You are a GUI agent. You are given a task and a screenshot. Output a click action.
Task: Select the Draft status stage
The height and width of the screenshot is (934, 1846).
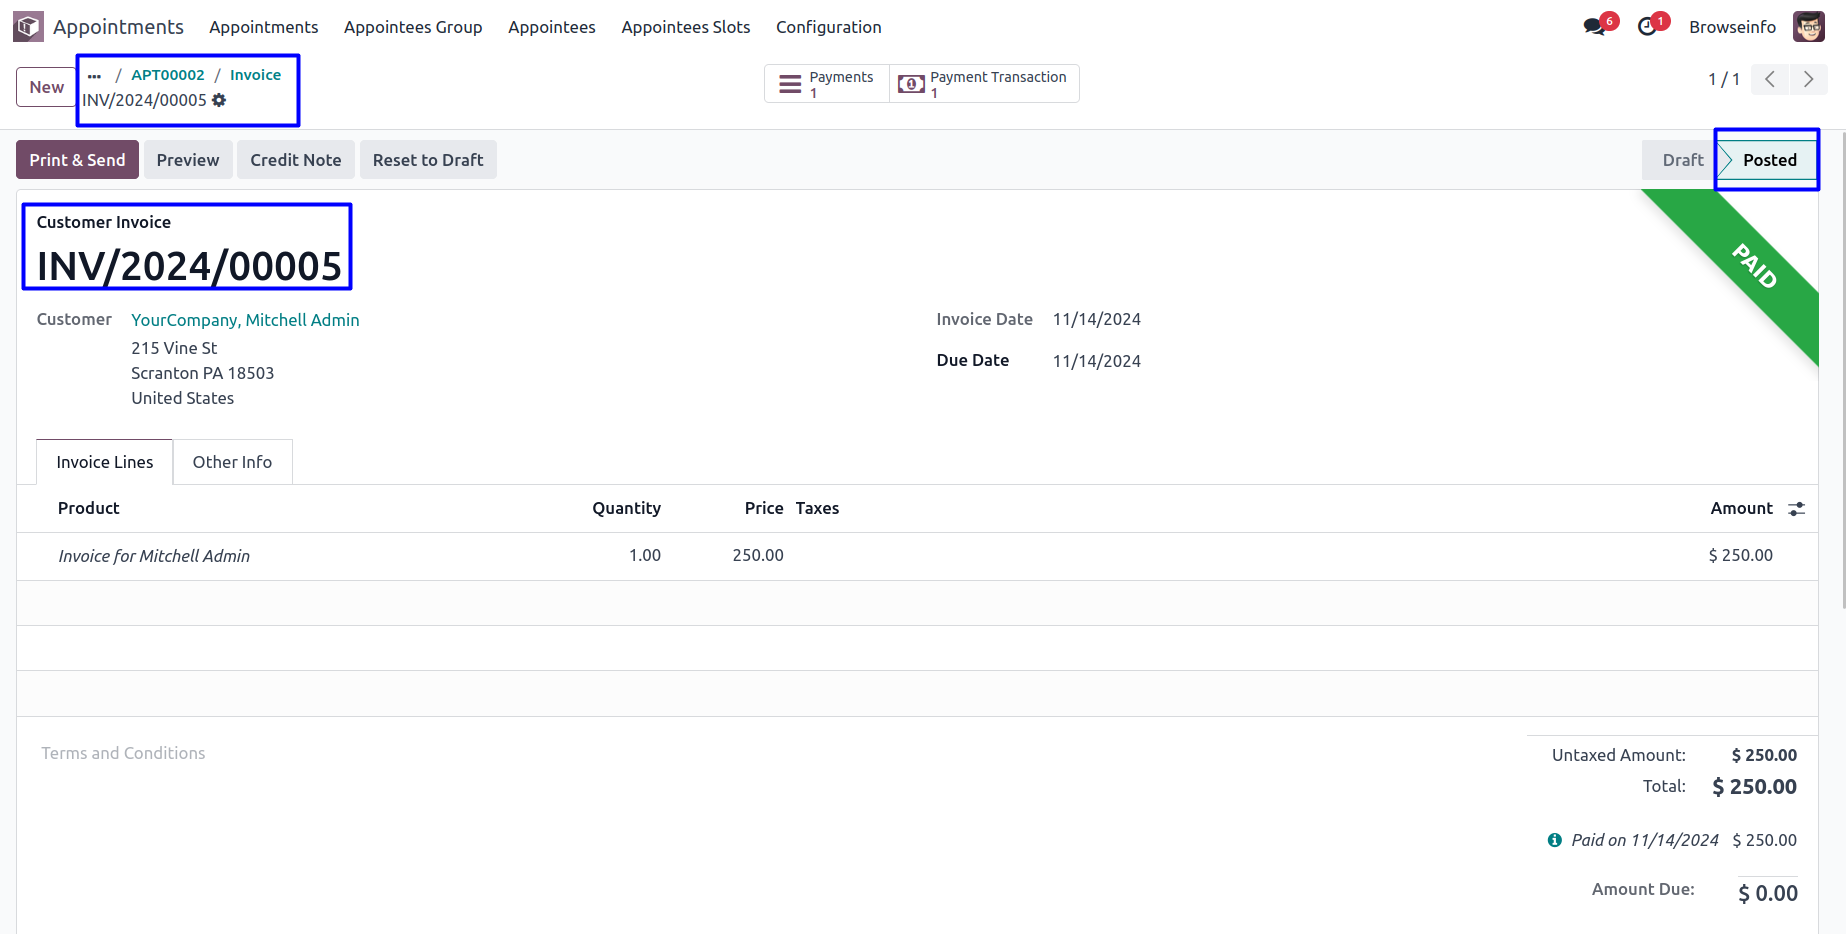click(1682, 160)
